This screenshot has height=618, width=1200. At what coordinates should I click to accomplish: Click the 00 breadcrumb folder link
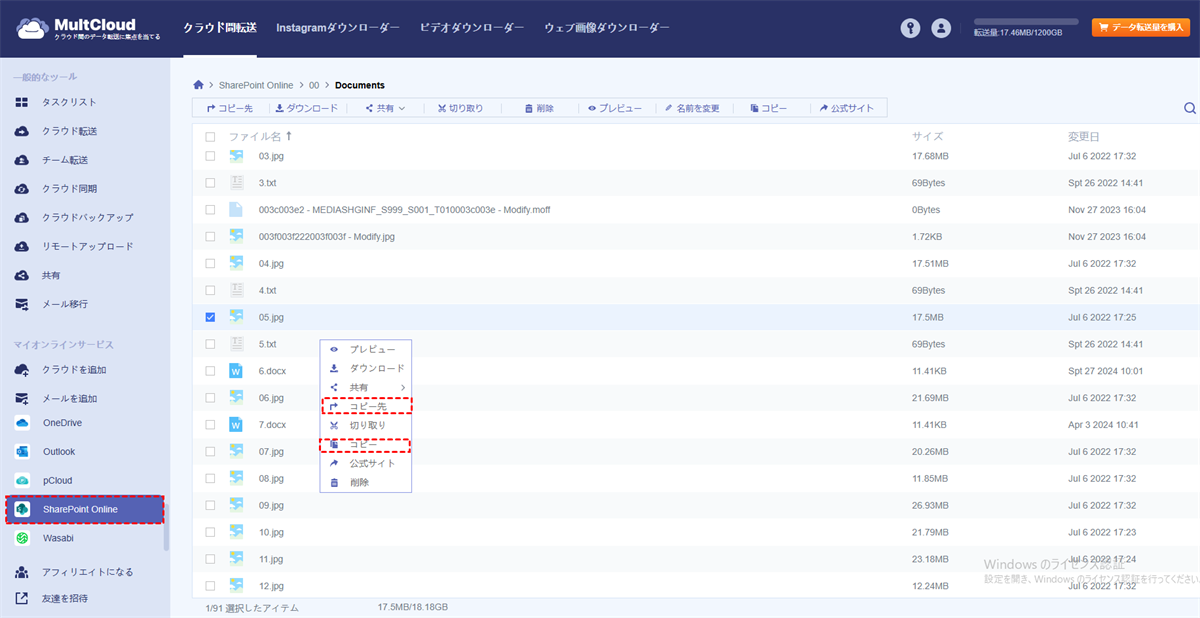point(314,85)
